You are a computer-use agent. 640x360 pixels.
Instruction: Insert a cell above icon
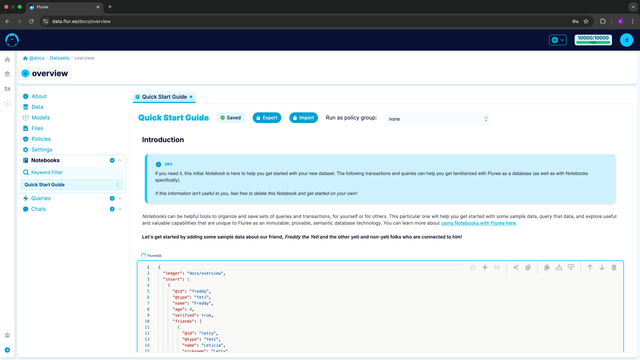coord(559,267)
